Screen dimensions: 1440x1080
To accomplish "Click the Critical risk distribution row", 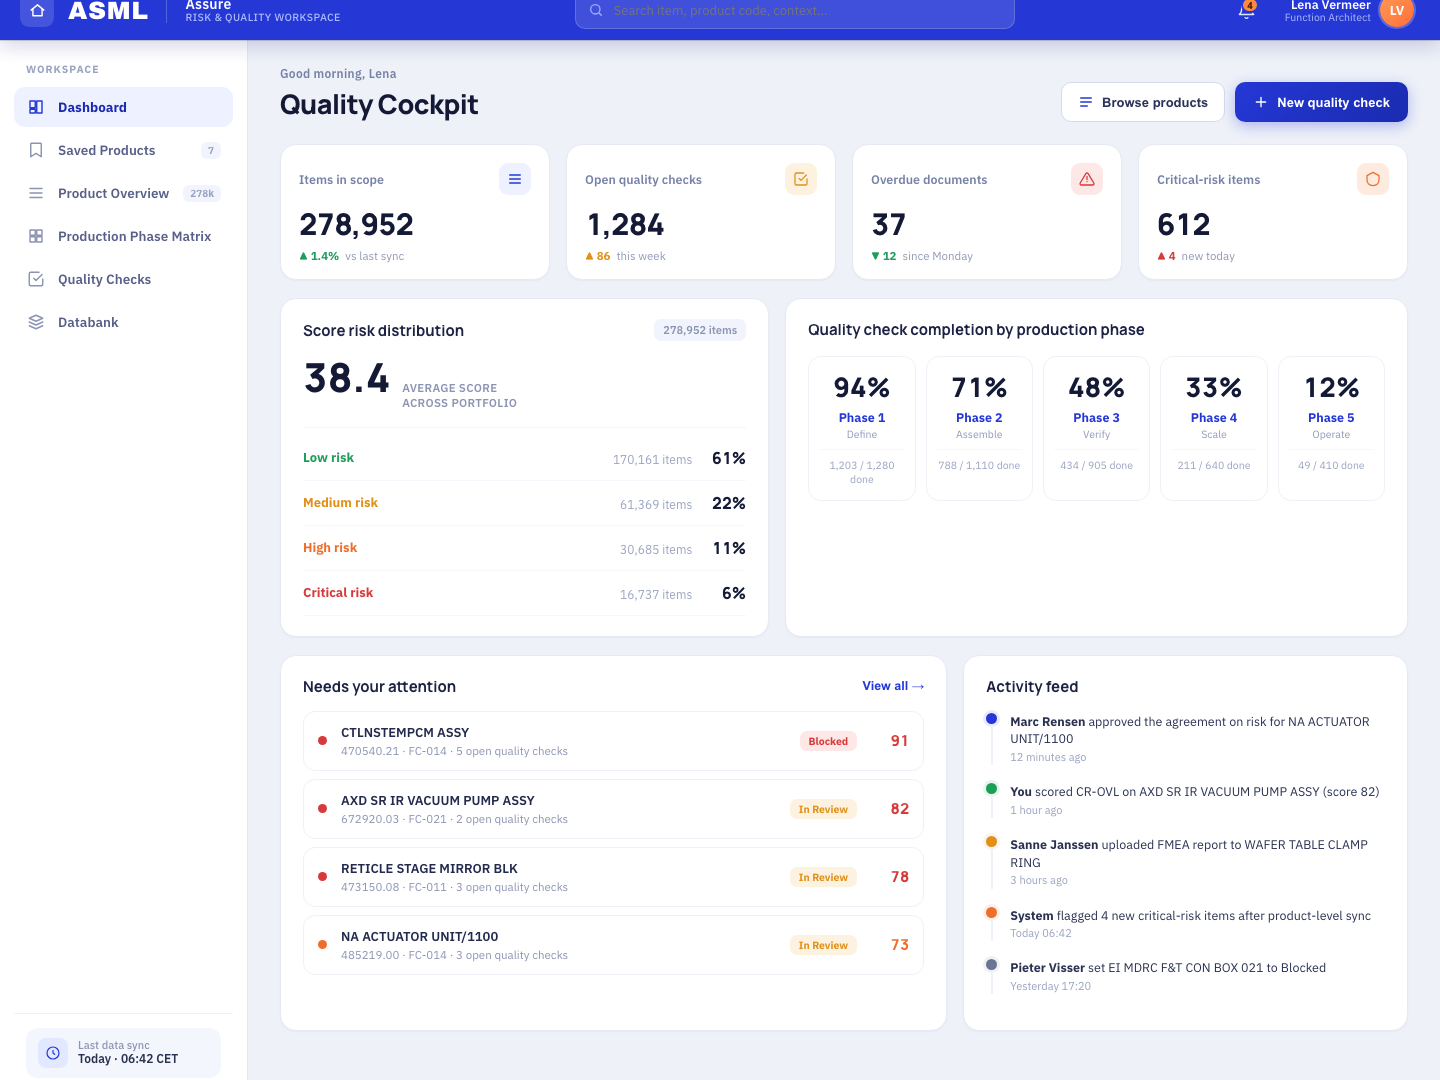I will (x=524, y=593).
